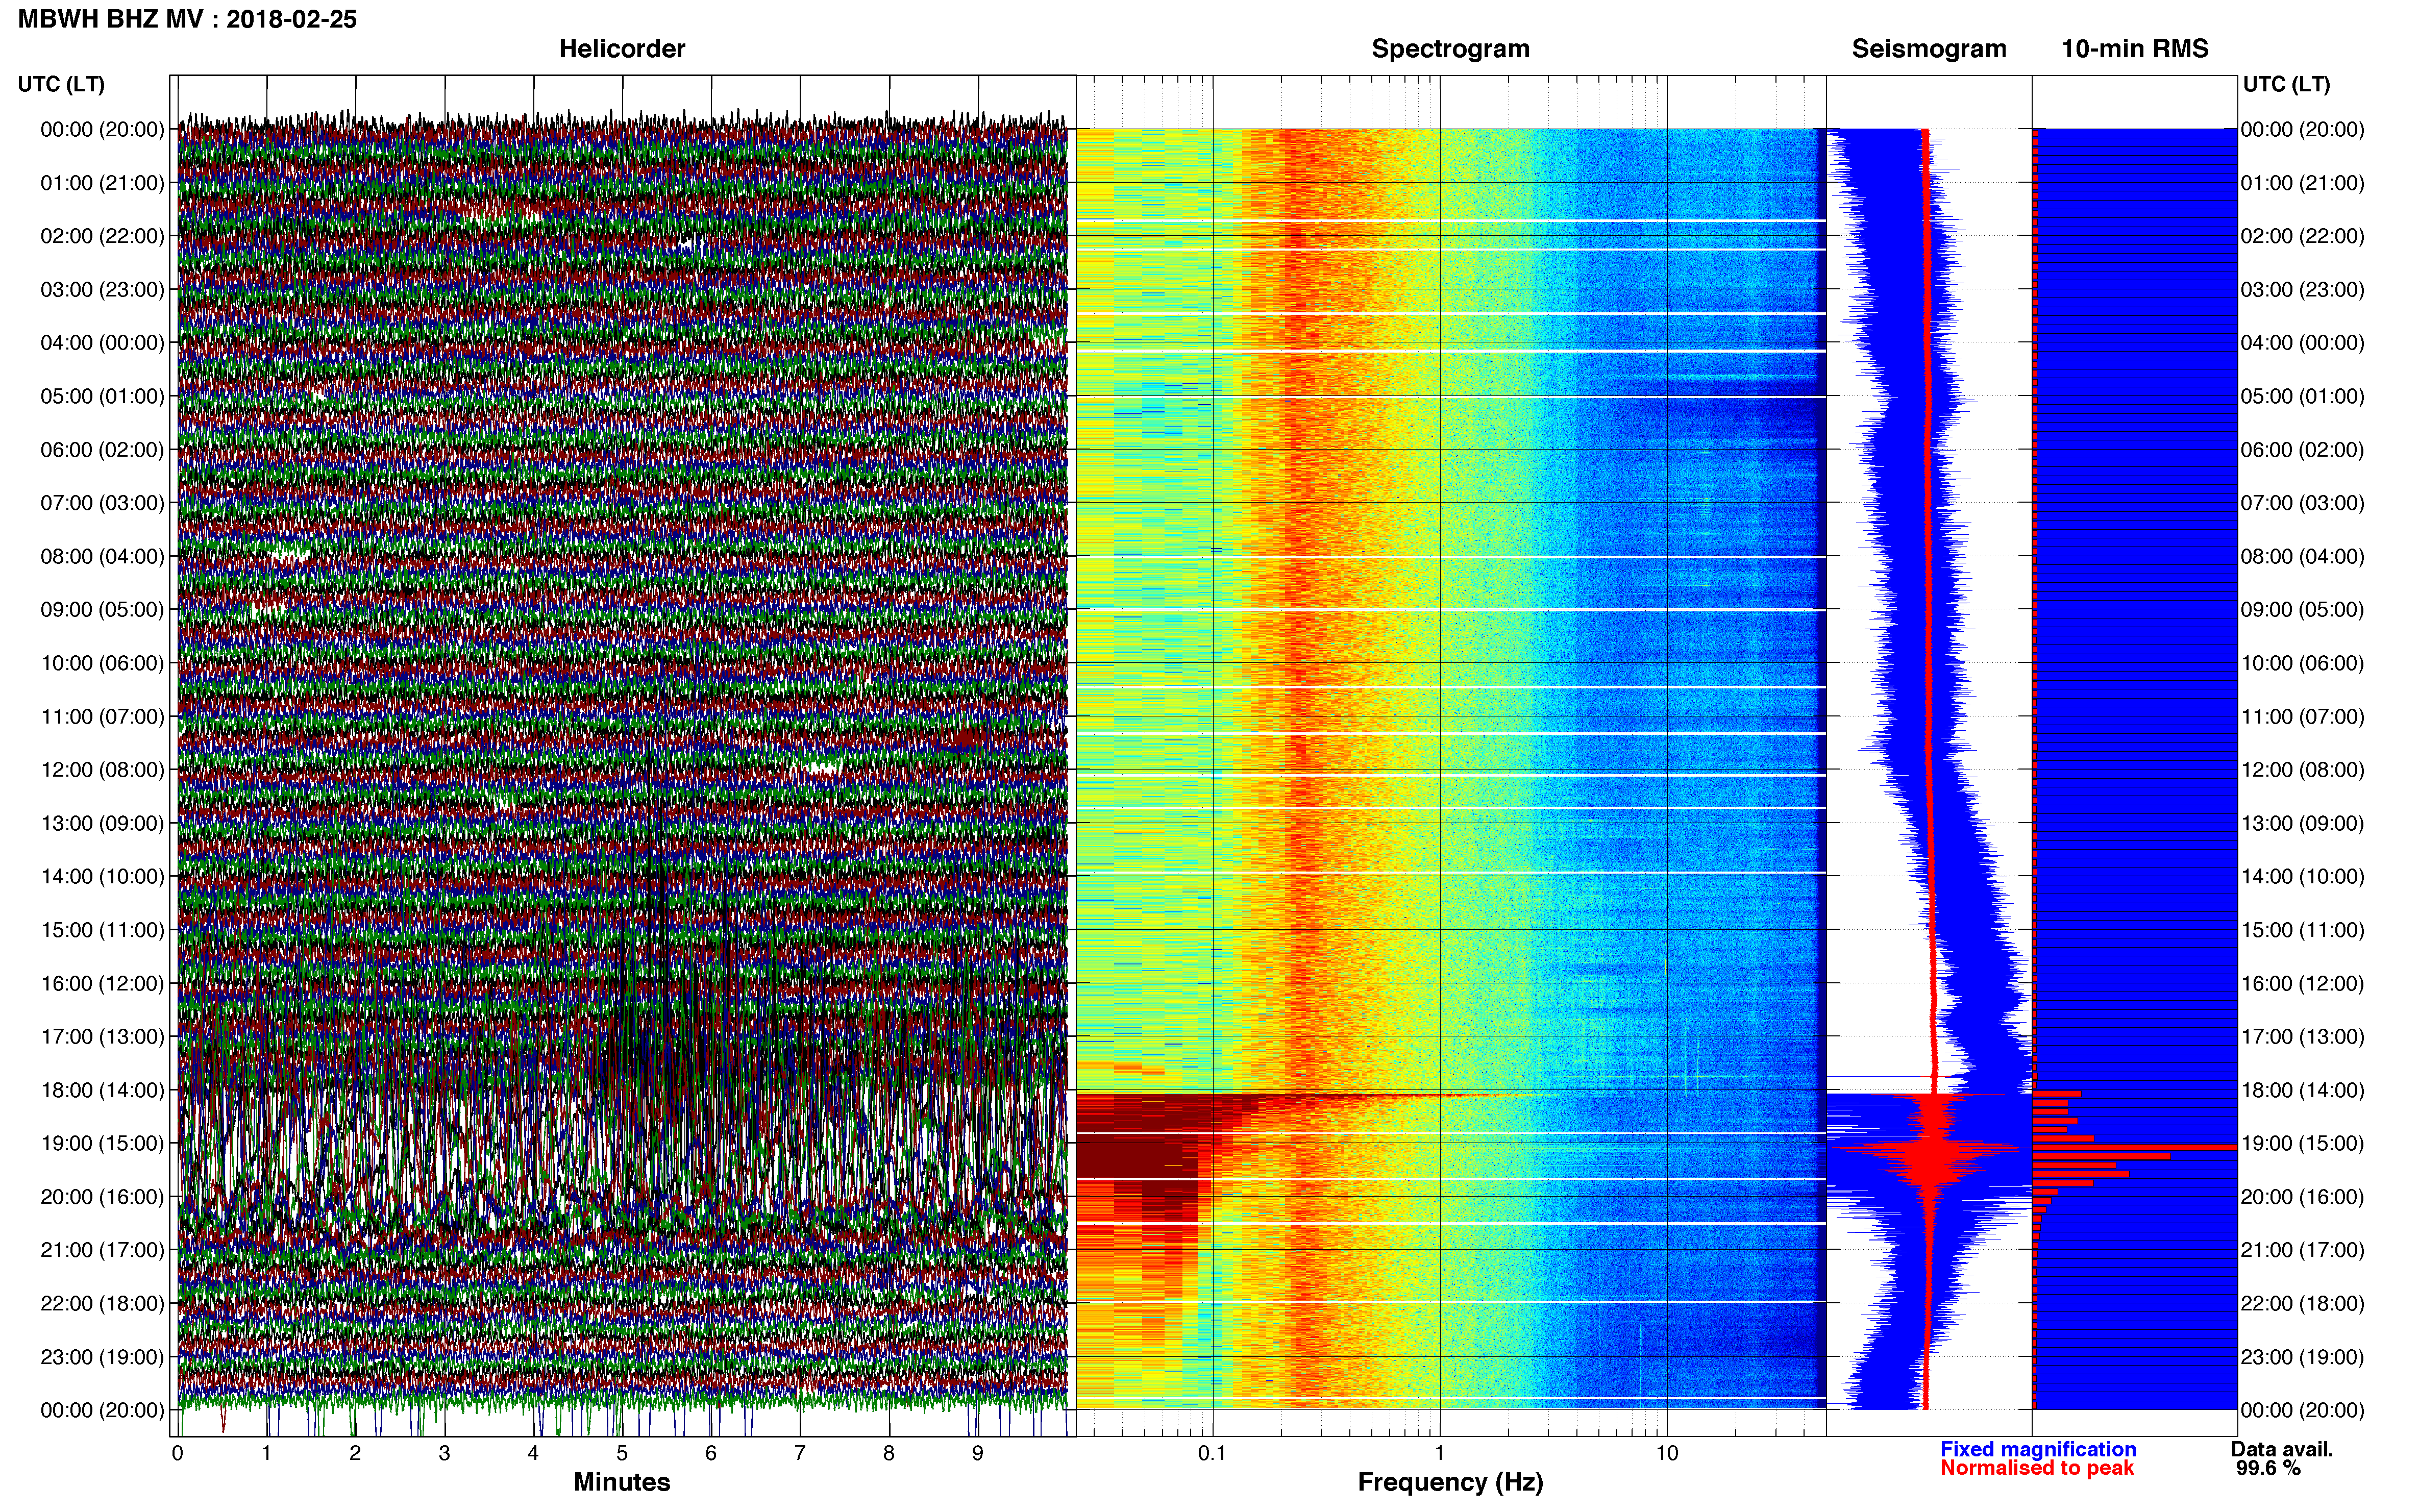Click the left '06:00 (02:00)' time label
This screenshot has height=1512, width=2419.
[x=102, y=450]
